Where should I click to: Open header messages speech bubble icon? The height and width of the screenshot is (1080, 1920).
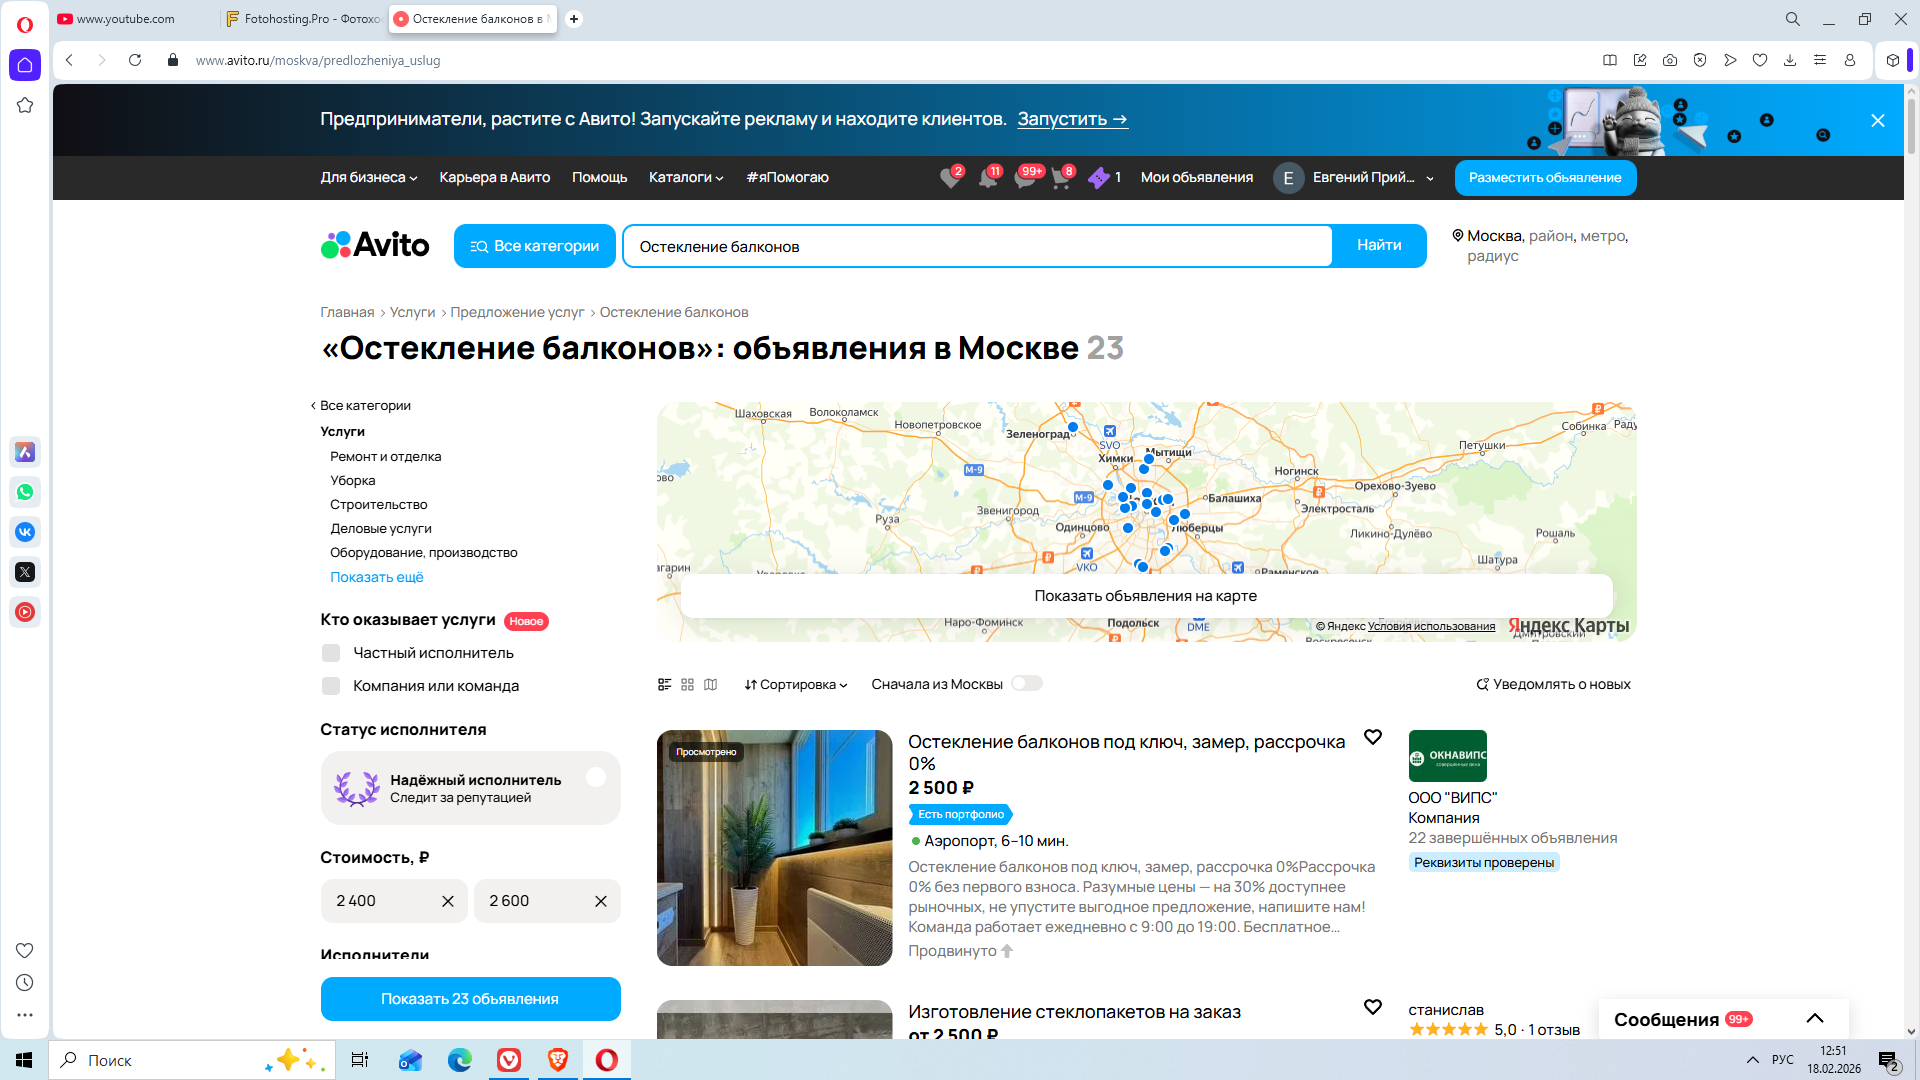tap(1025, 178)
